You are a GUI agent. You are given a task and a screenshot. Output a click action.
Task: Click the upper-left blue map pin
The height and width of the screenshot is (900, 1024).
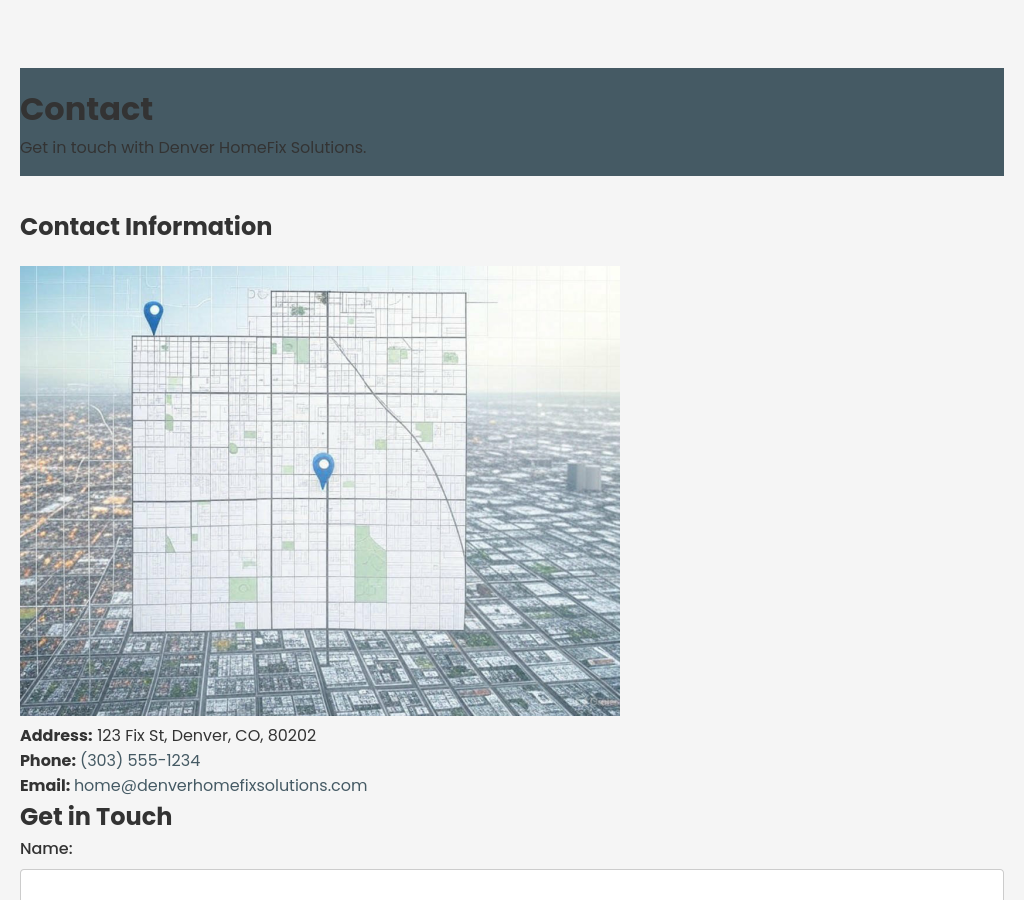click(x=153, y=316)
